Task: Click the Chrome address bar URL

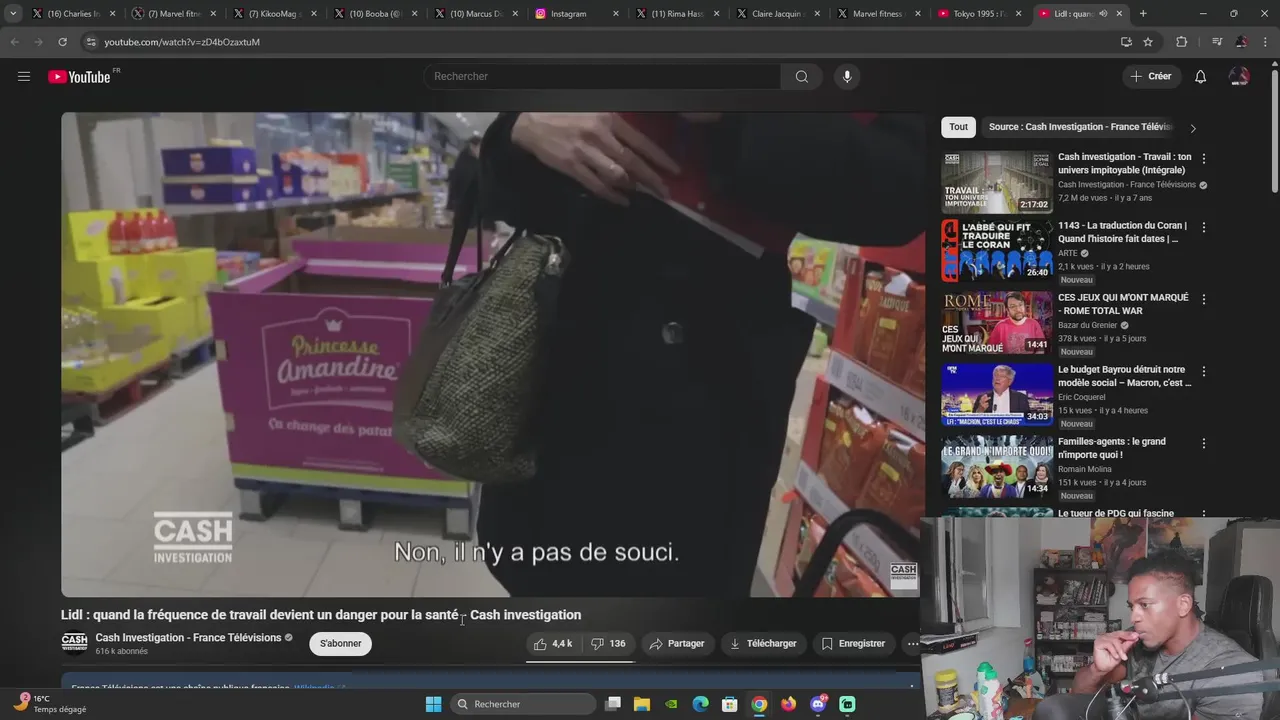Action: [182, 42]
